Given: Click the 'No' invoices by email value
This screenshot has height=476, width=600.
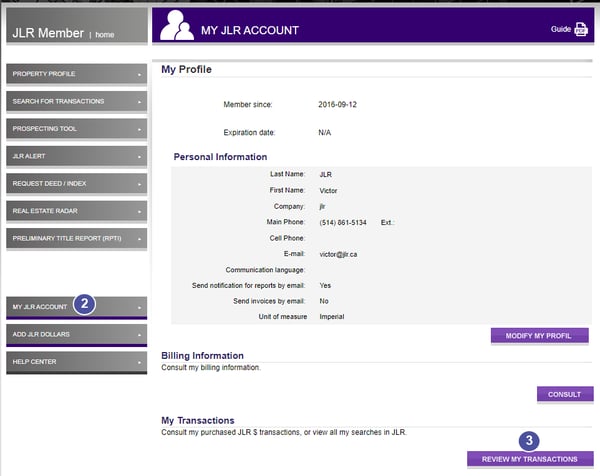Looking at the screenshot, I should pyautogui.click(x=324, y=301).
